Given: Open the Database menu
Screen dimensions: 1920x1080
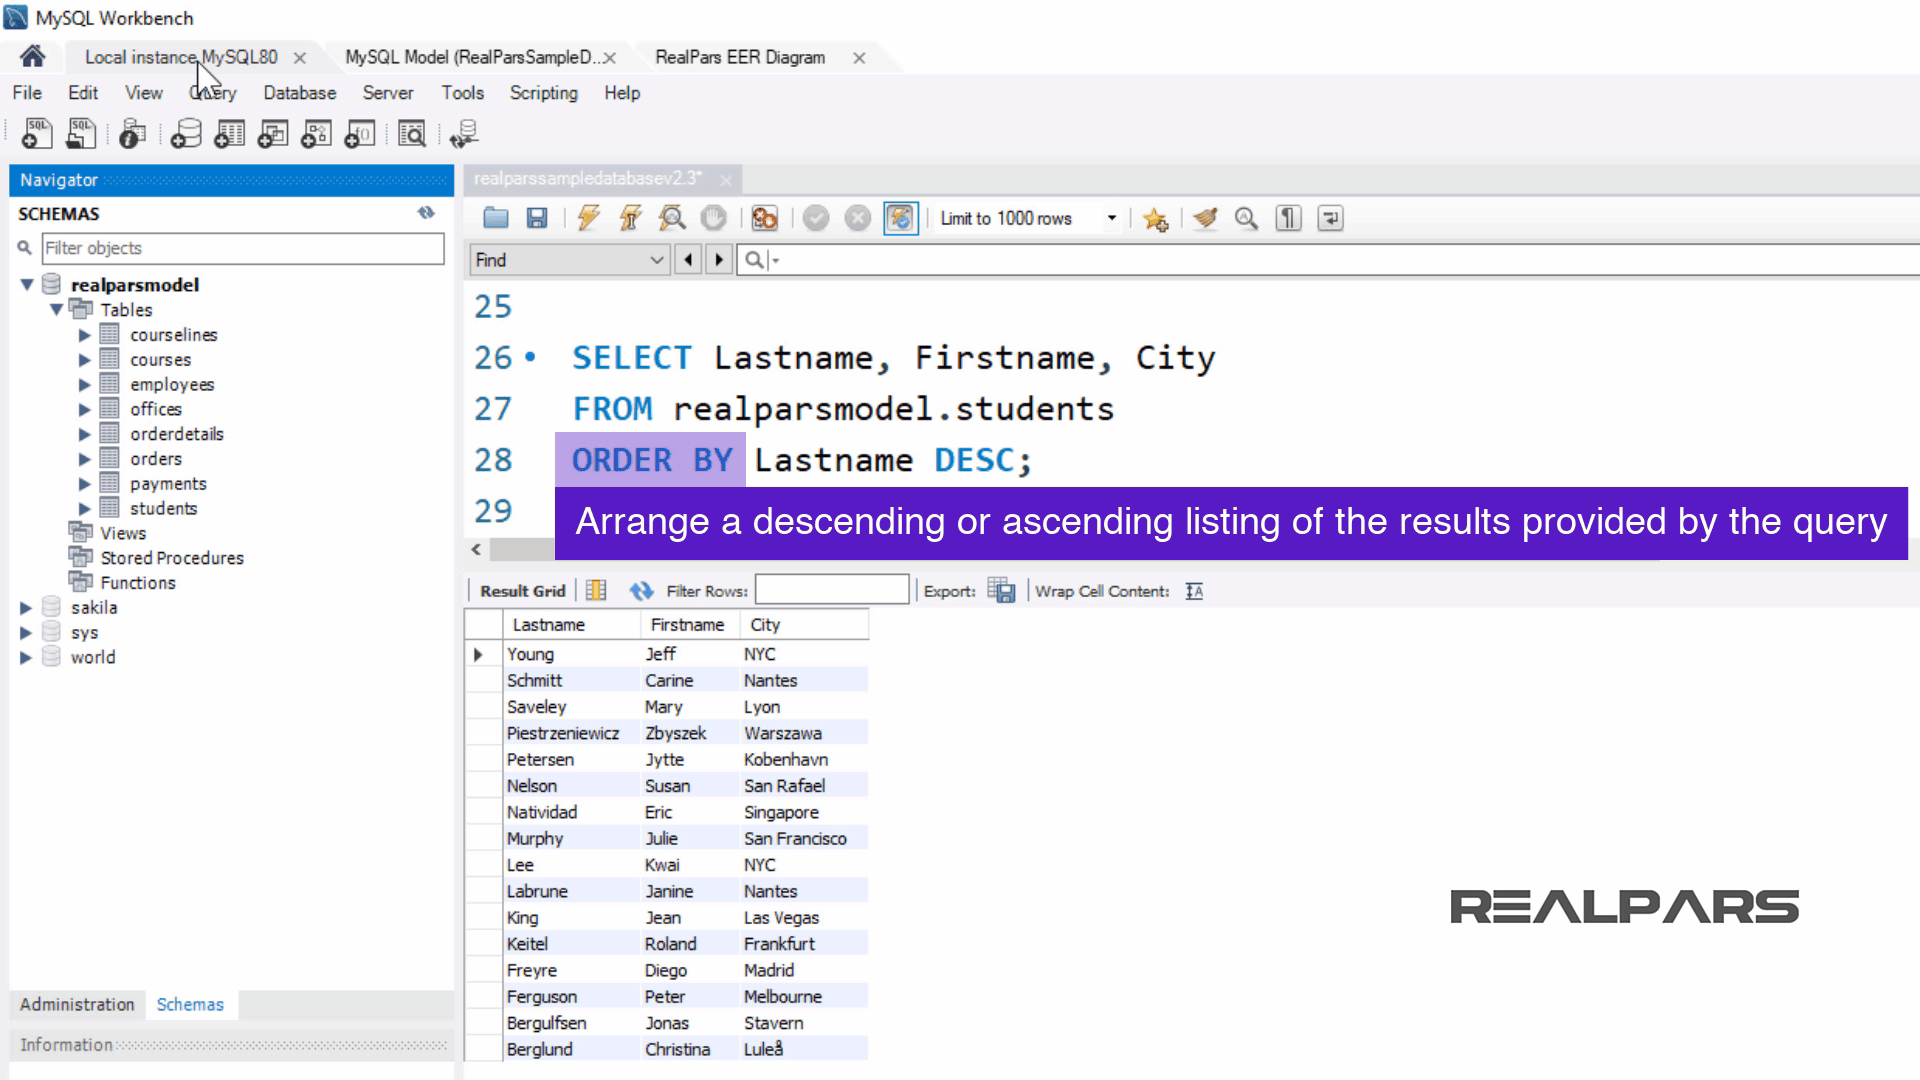Looking at the screenshot, I should tap(299, 93).
